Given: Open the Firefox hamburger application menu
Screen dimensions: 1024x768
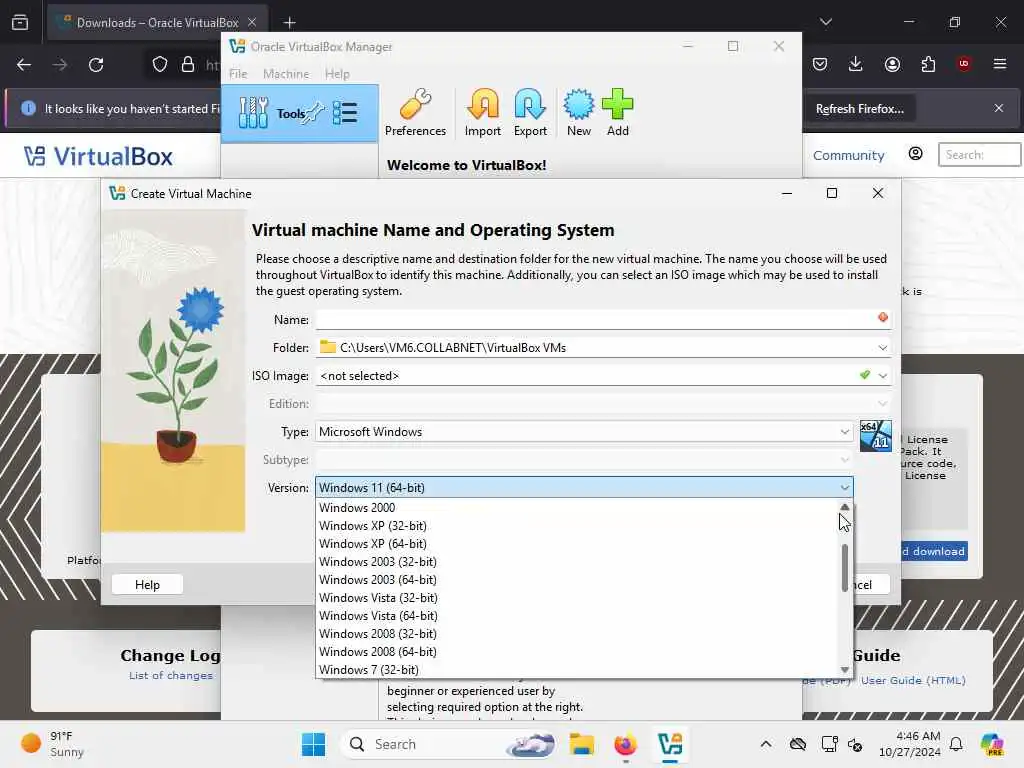Looking at the screenshot, I should point(1000,64).
